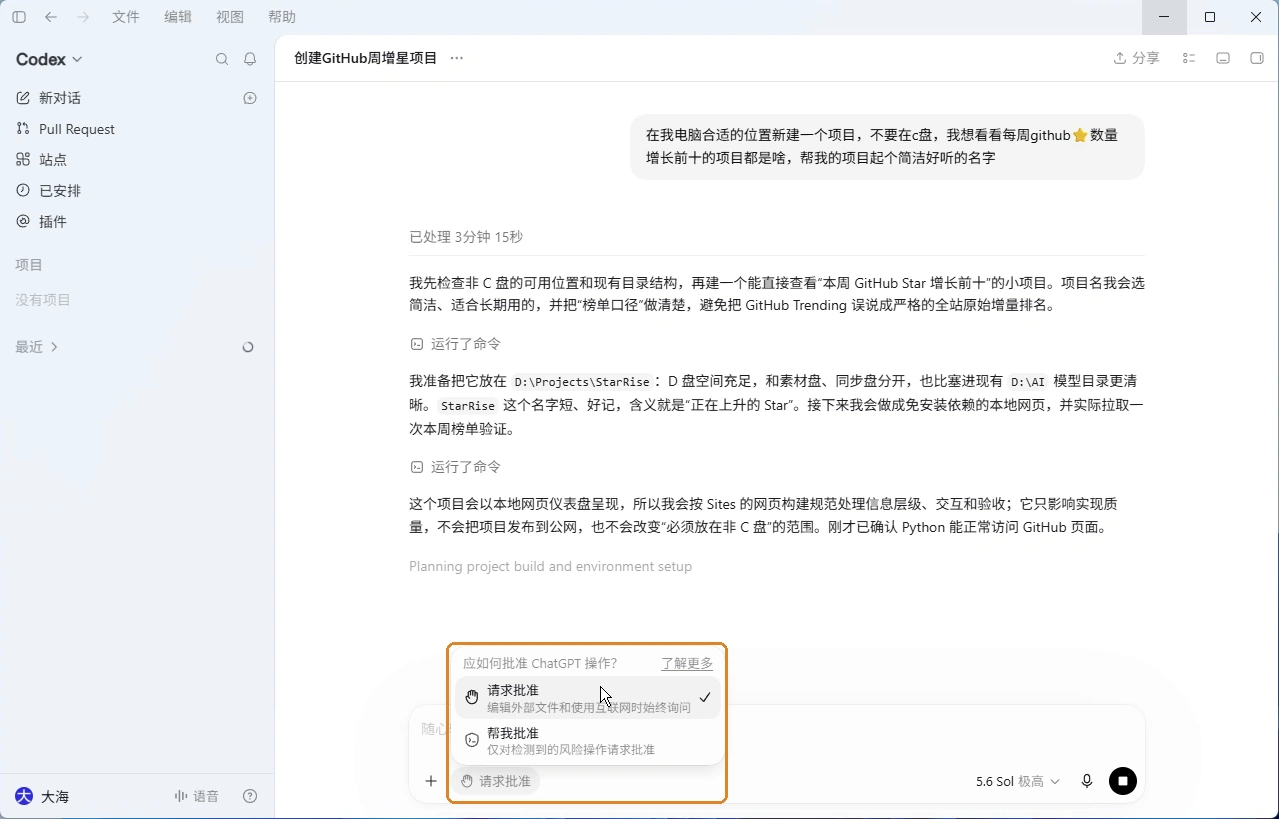Viewport: 1279px width, 819px height.
Task: Click the 项目 section header
Action: pyautogui.click(x=29, y=265)
